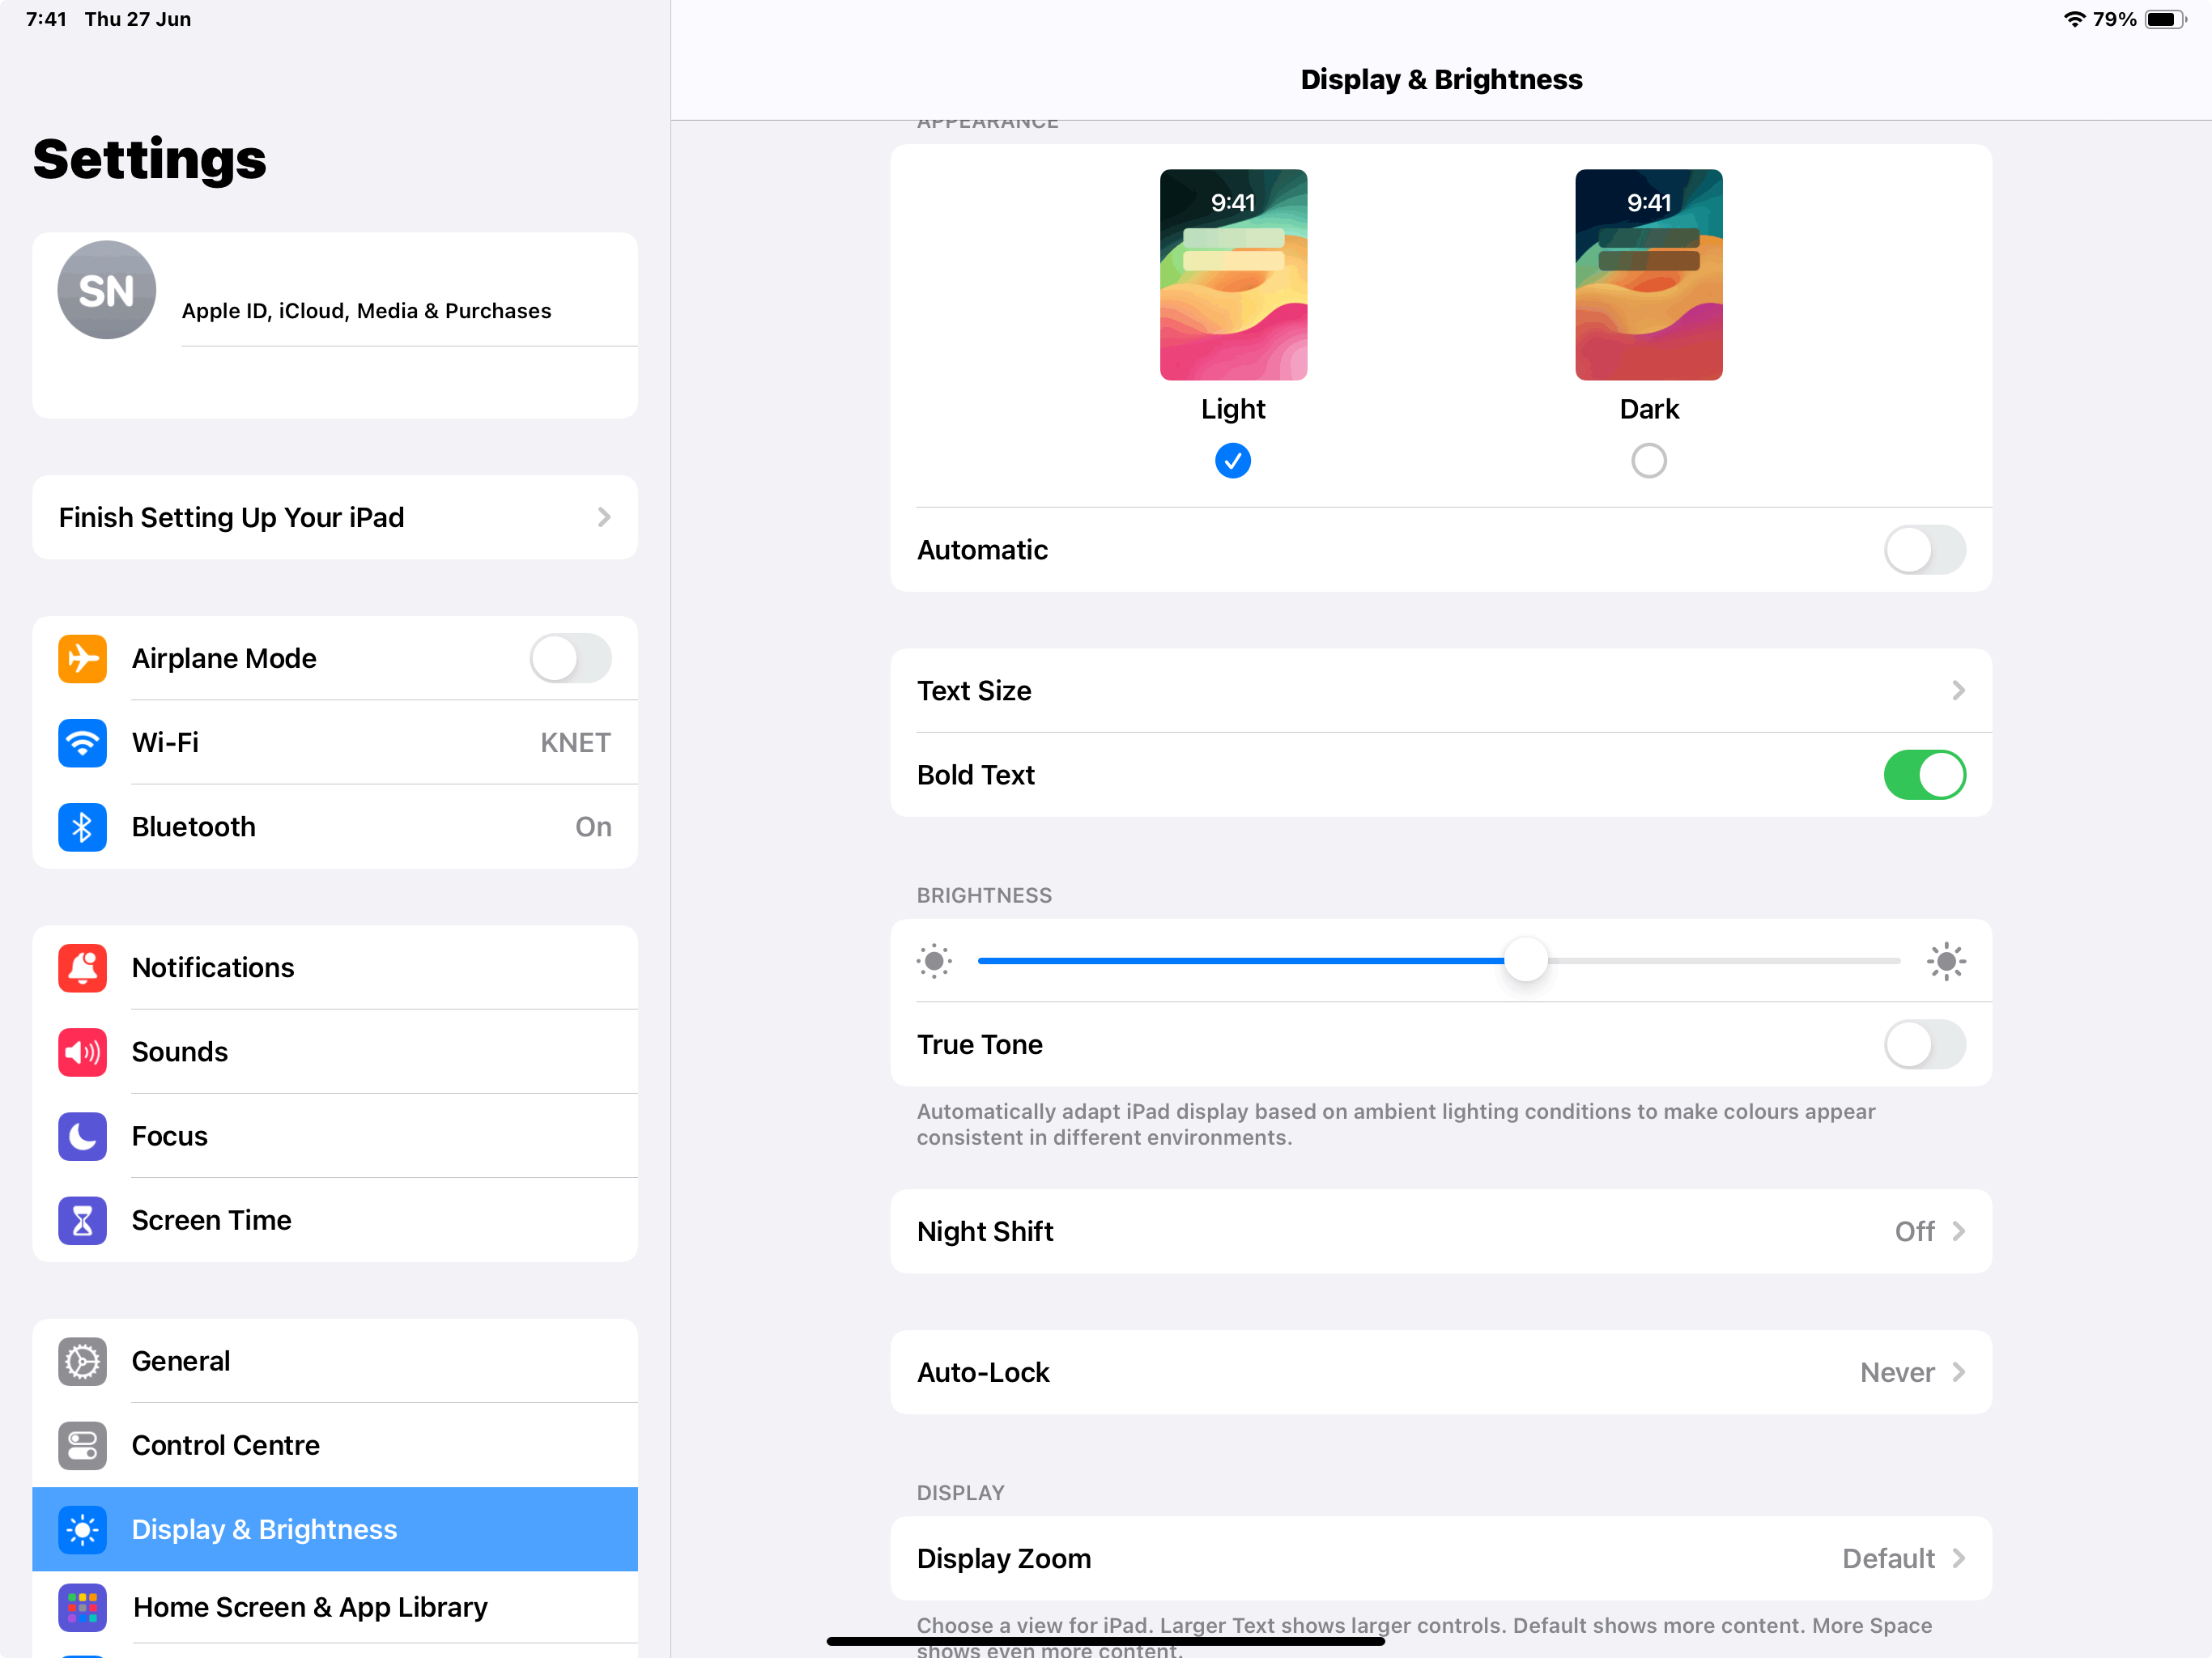Tap the Screen Time hourglass icon

(x=82, y=1220)
